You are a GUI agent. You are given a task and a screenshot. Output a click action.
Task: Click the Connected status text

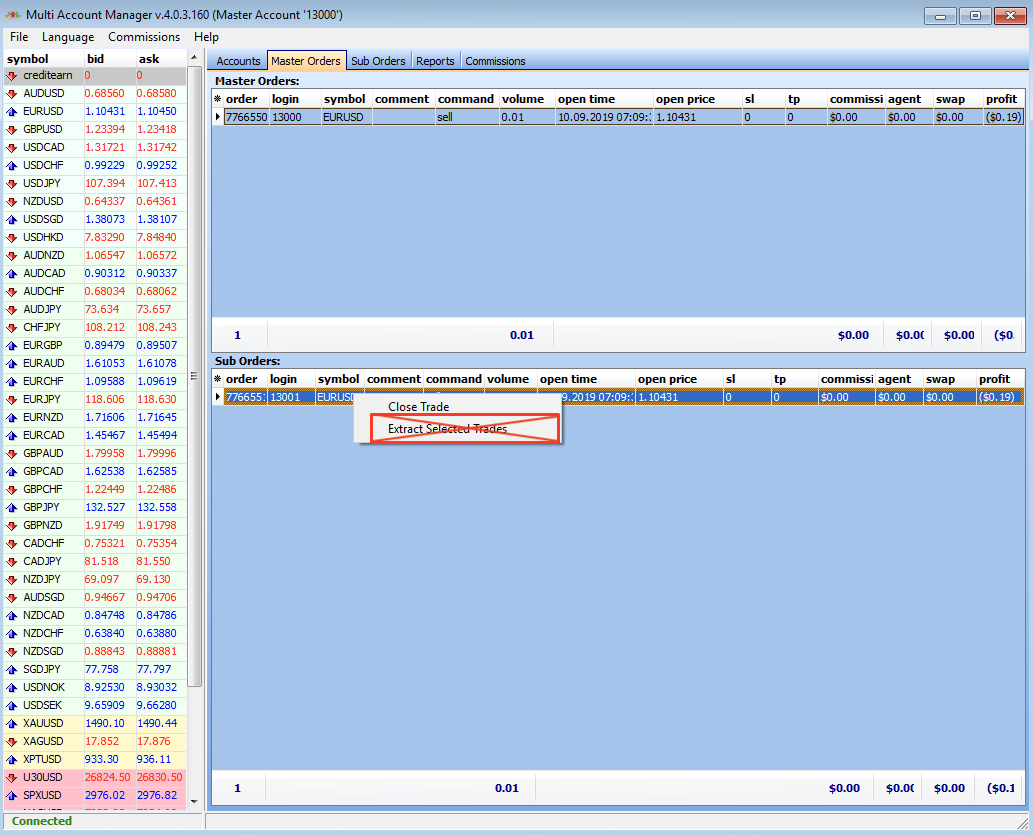tap(42, 821)
